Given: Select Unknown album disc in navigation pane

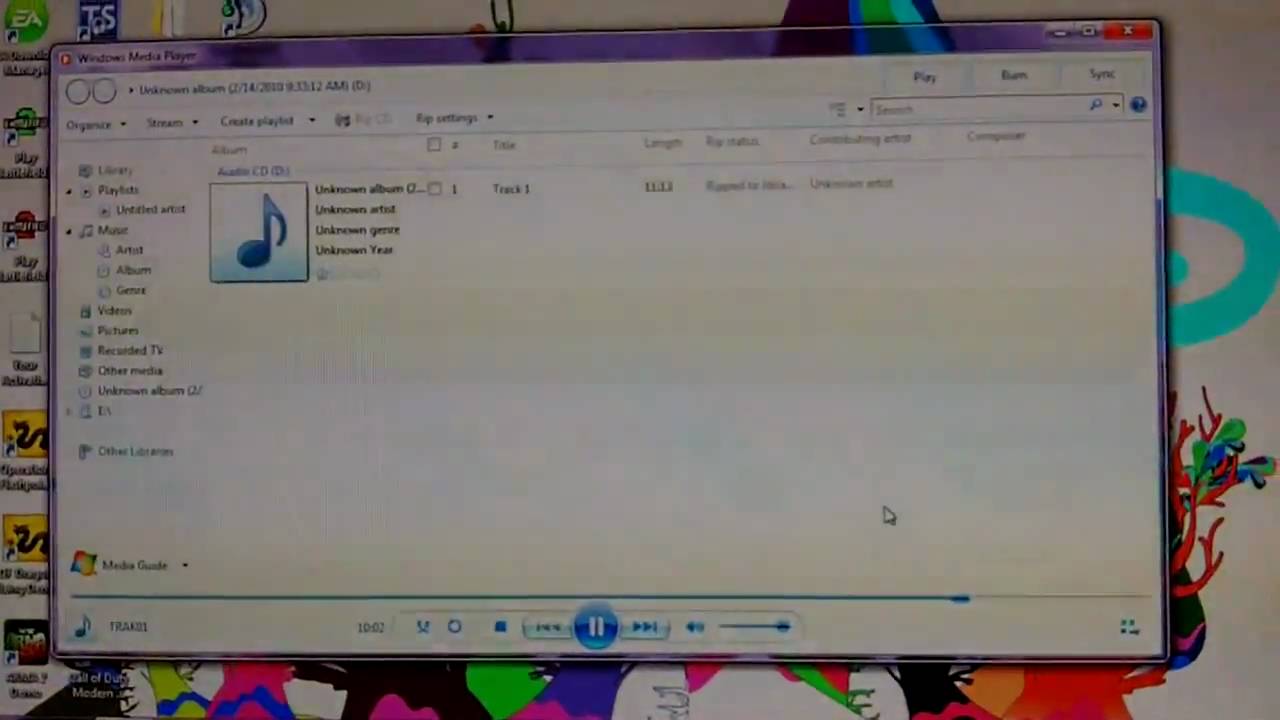Looking at the screenshot, I should [149, 391].
